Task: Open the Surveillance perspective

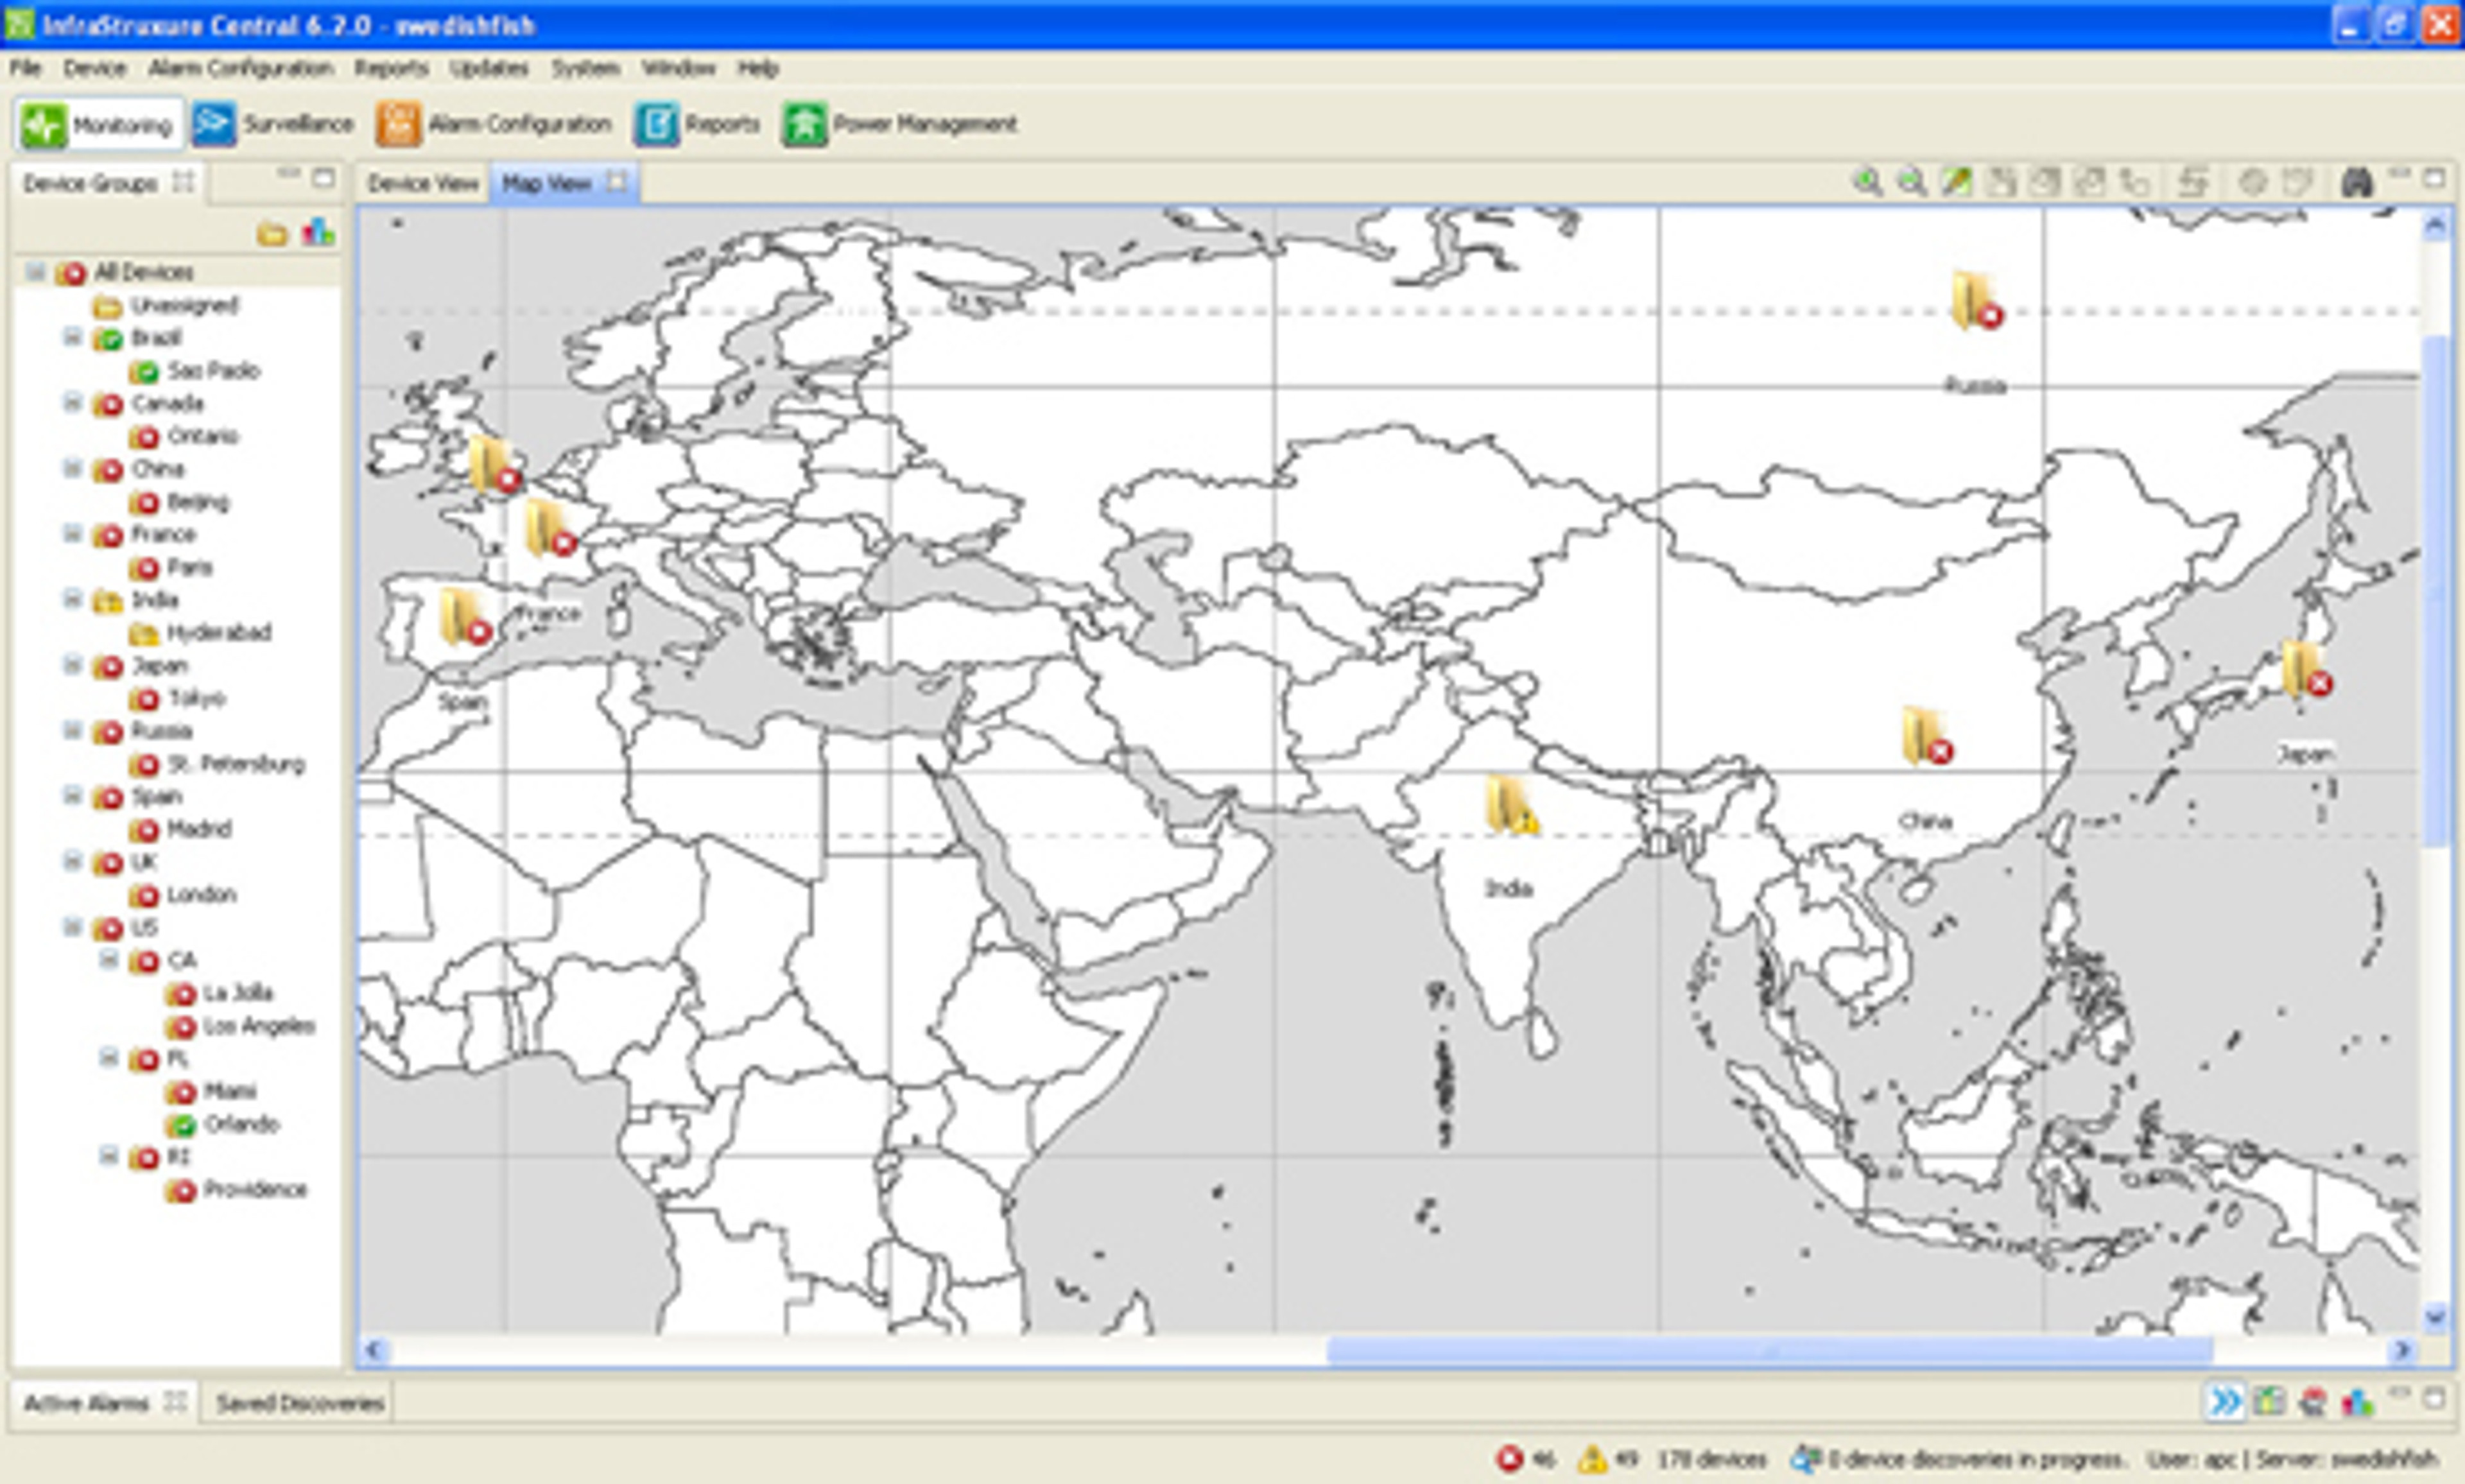Action: (x=273, y=124)
